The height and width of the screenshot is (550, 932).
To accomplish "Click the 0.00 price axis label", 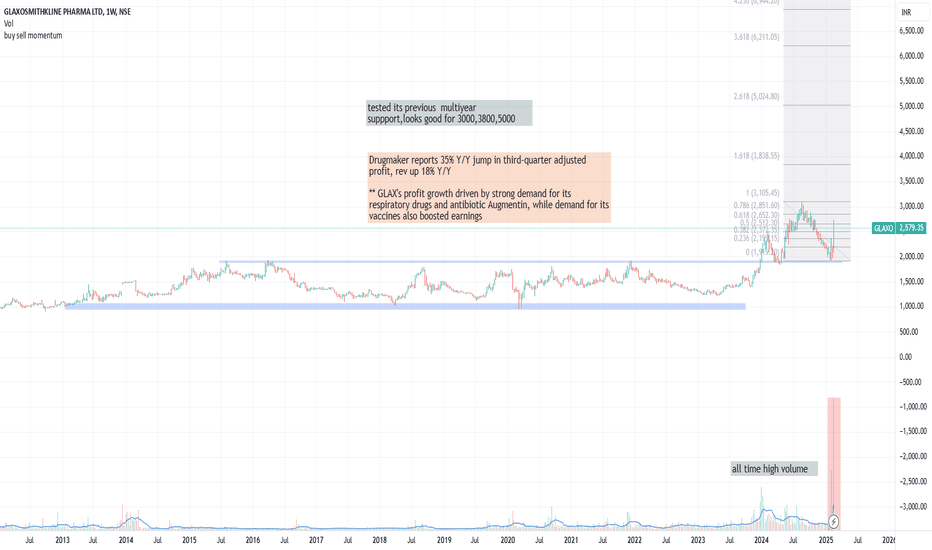I will click(x=905, y=357).
